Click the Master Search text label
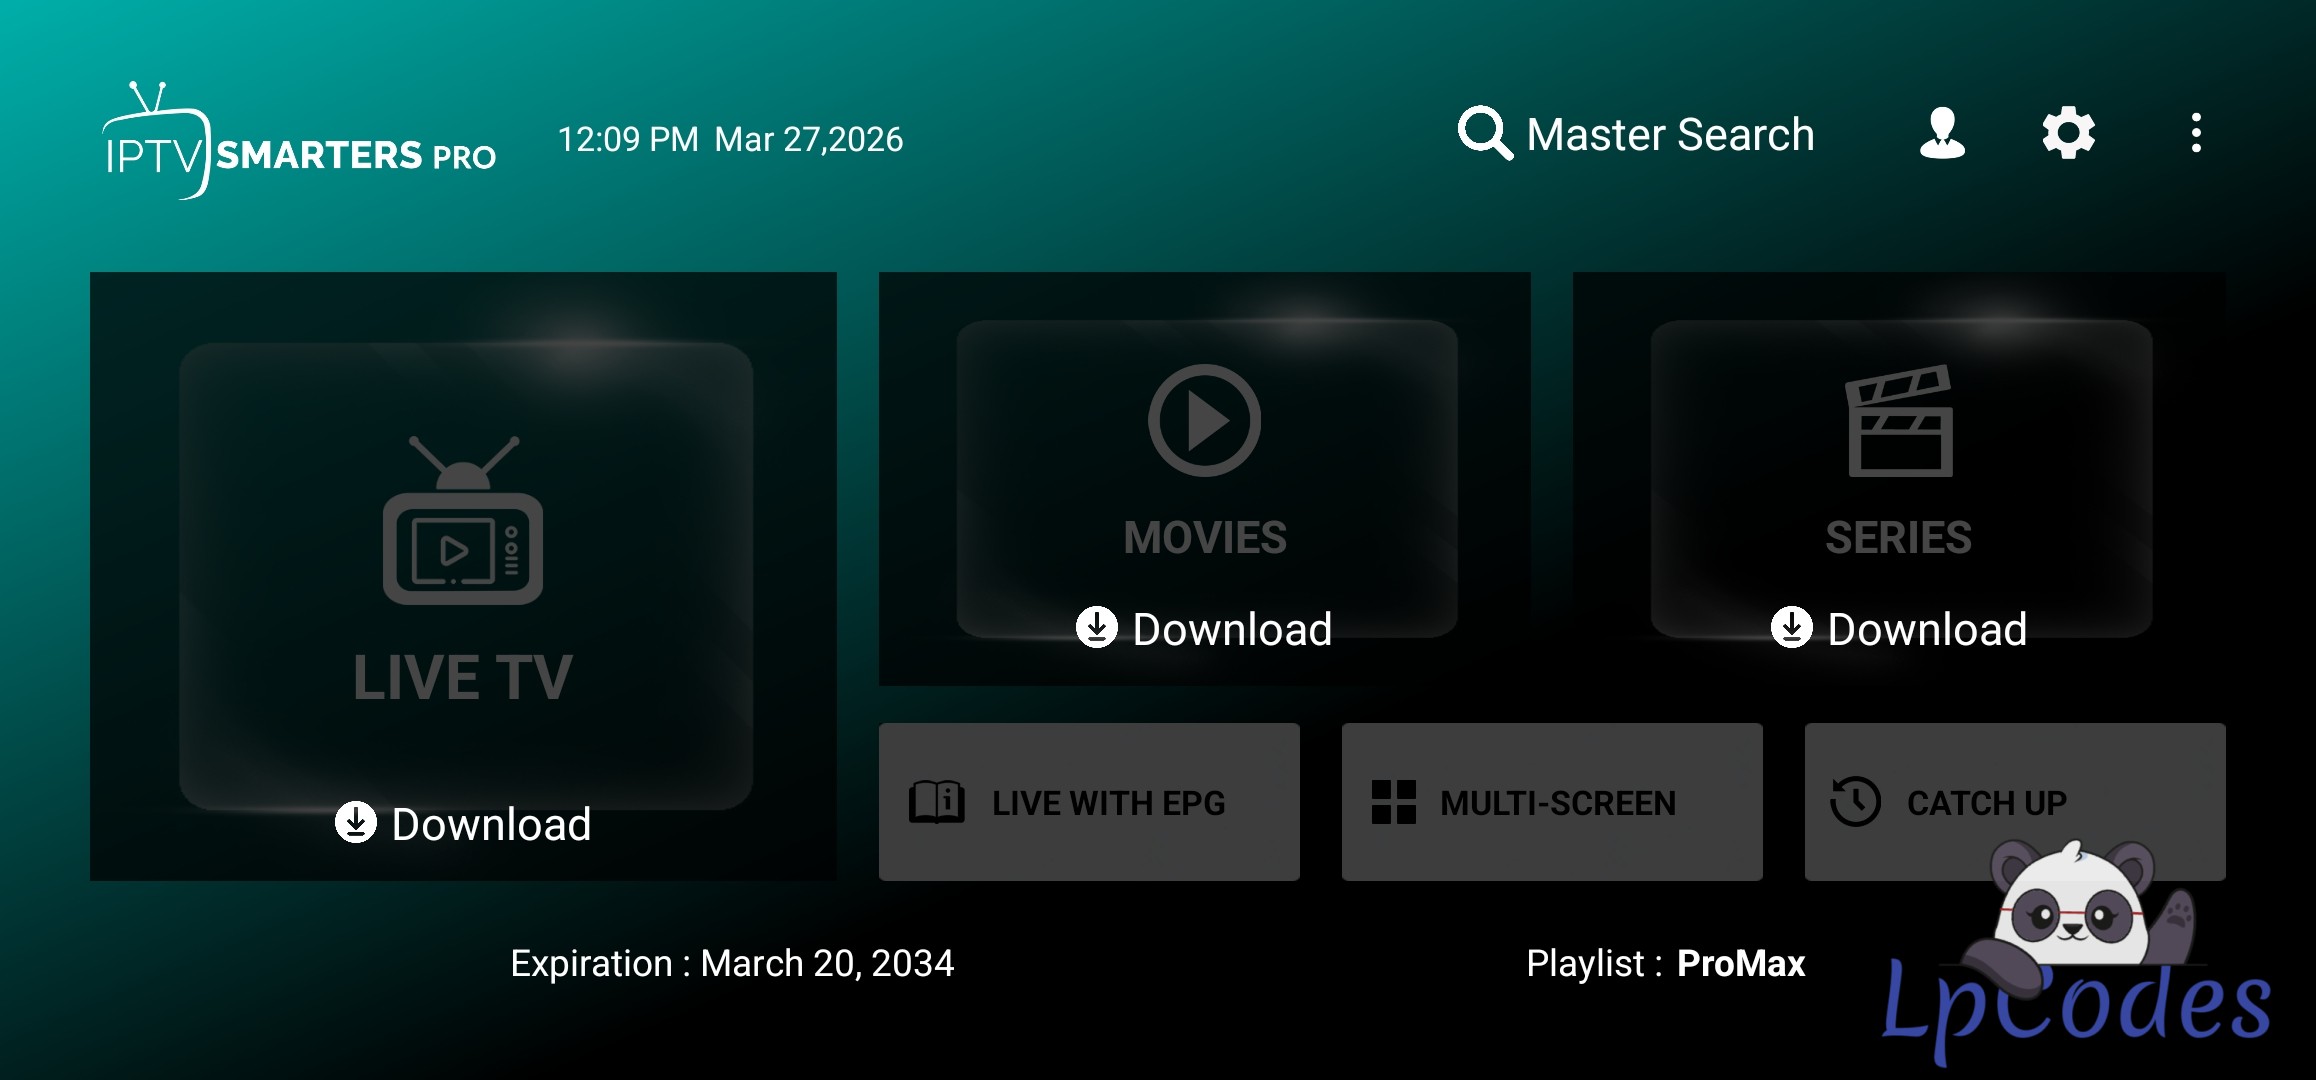This screenshot has height=1080, width=2316. click(1670, 135)
